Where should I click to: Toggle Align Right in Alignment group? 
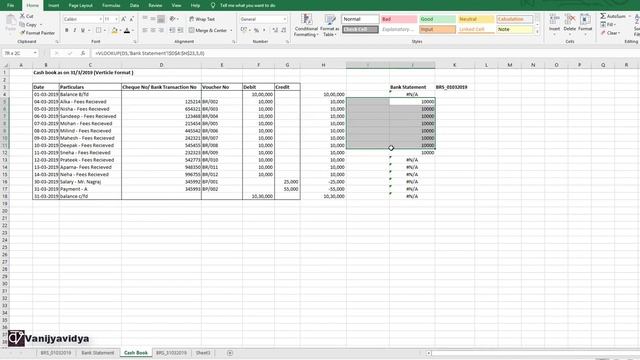pos(161,30)
